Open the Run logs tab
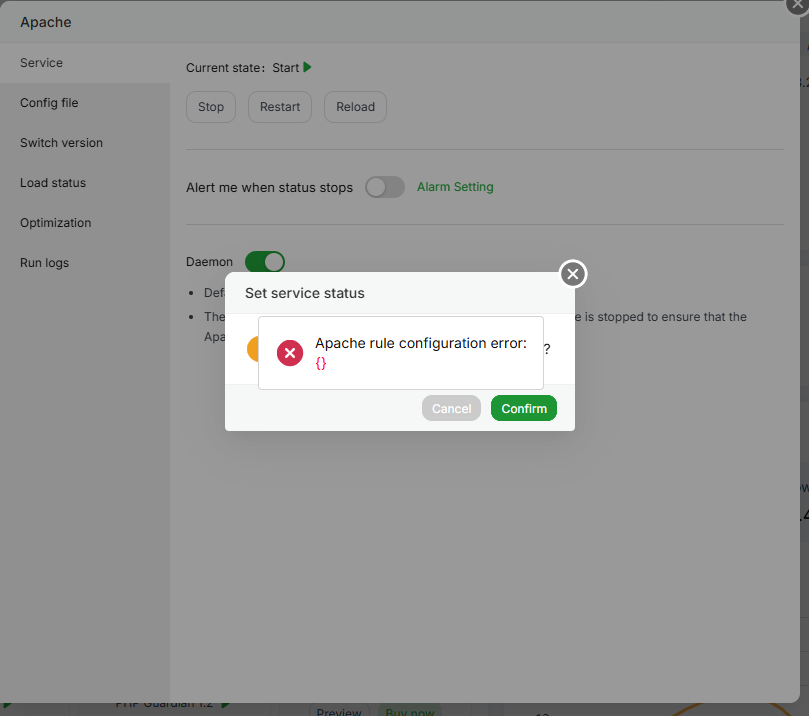The width and height of the screenshot is (809, 716). click(85, 263)
